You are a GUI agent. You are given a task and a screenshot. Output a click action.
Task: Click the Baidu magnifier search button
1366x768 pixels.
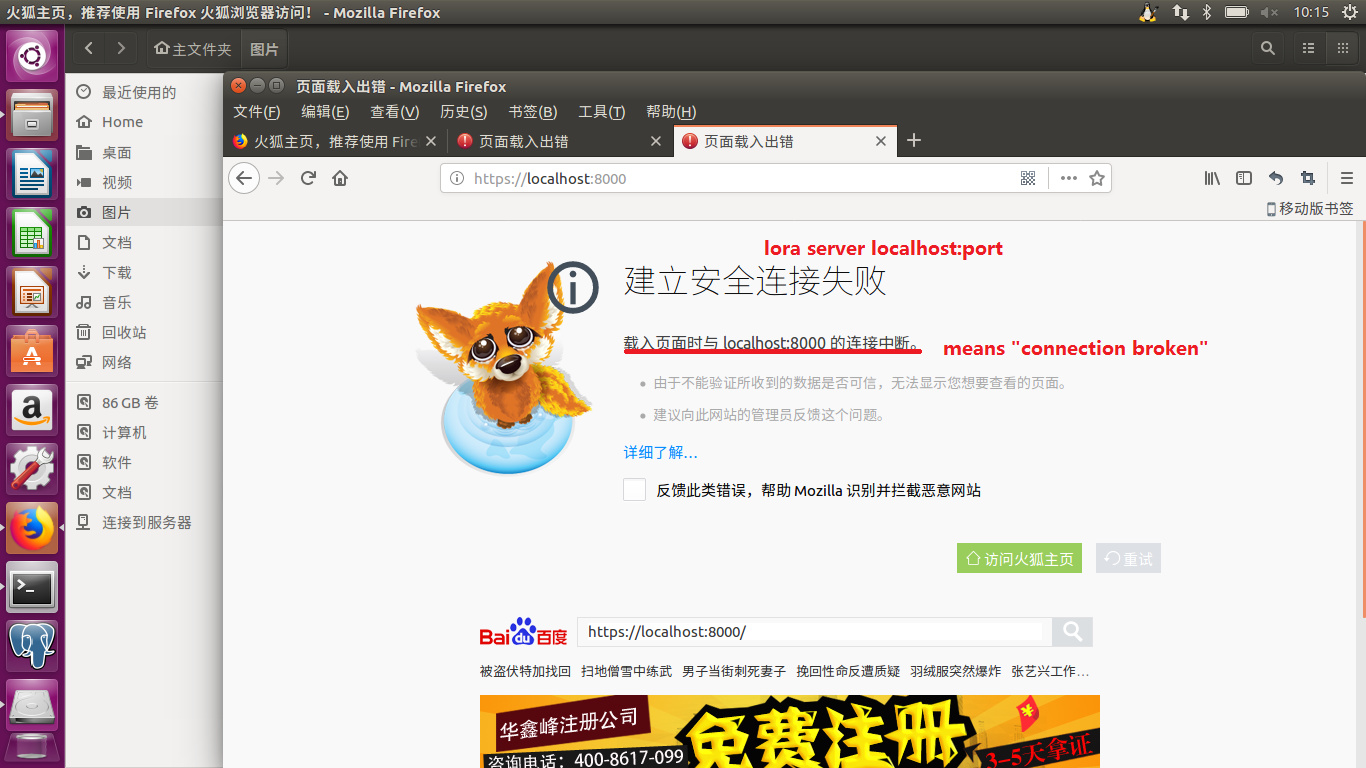pos(1072,632)
